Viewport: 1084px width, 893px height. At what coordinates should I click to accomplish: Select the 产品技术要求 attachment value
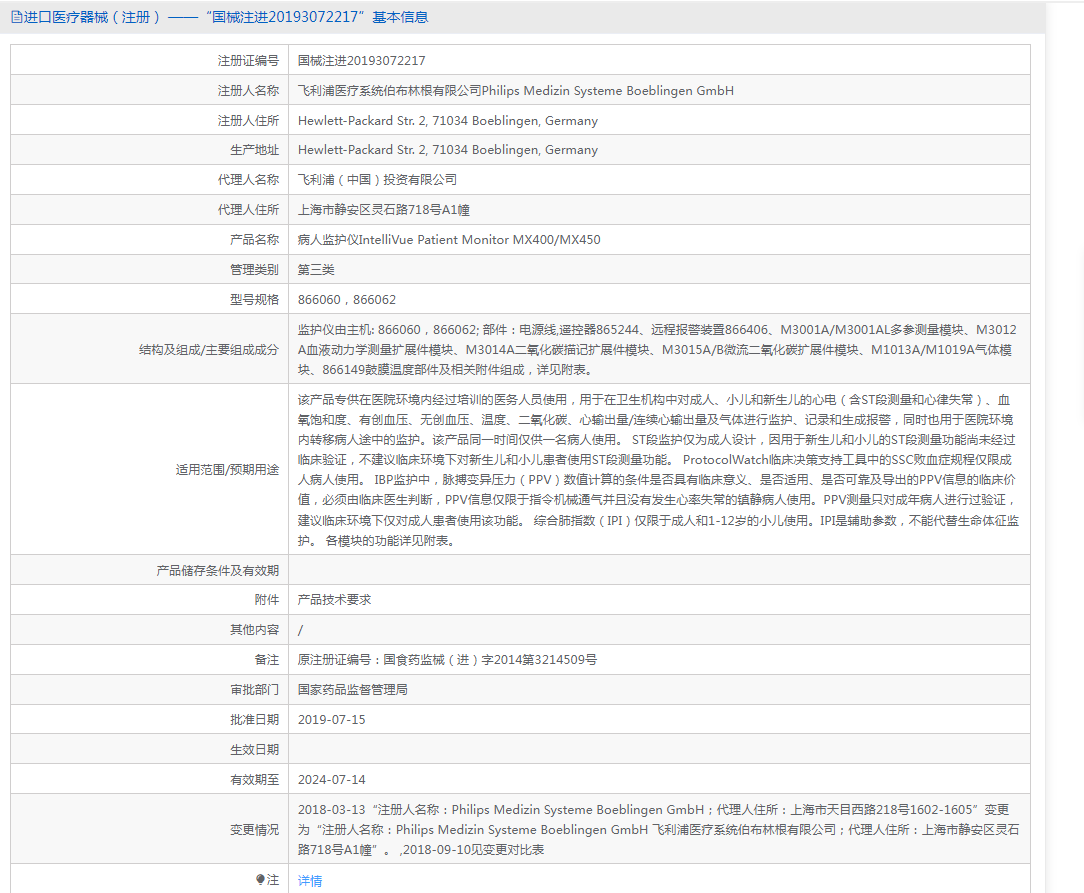coord(335,599)
